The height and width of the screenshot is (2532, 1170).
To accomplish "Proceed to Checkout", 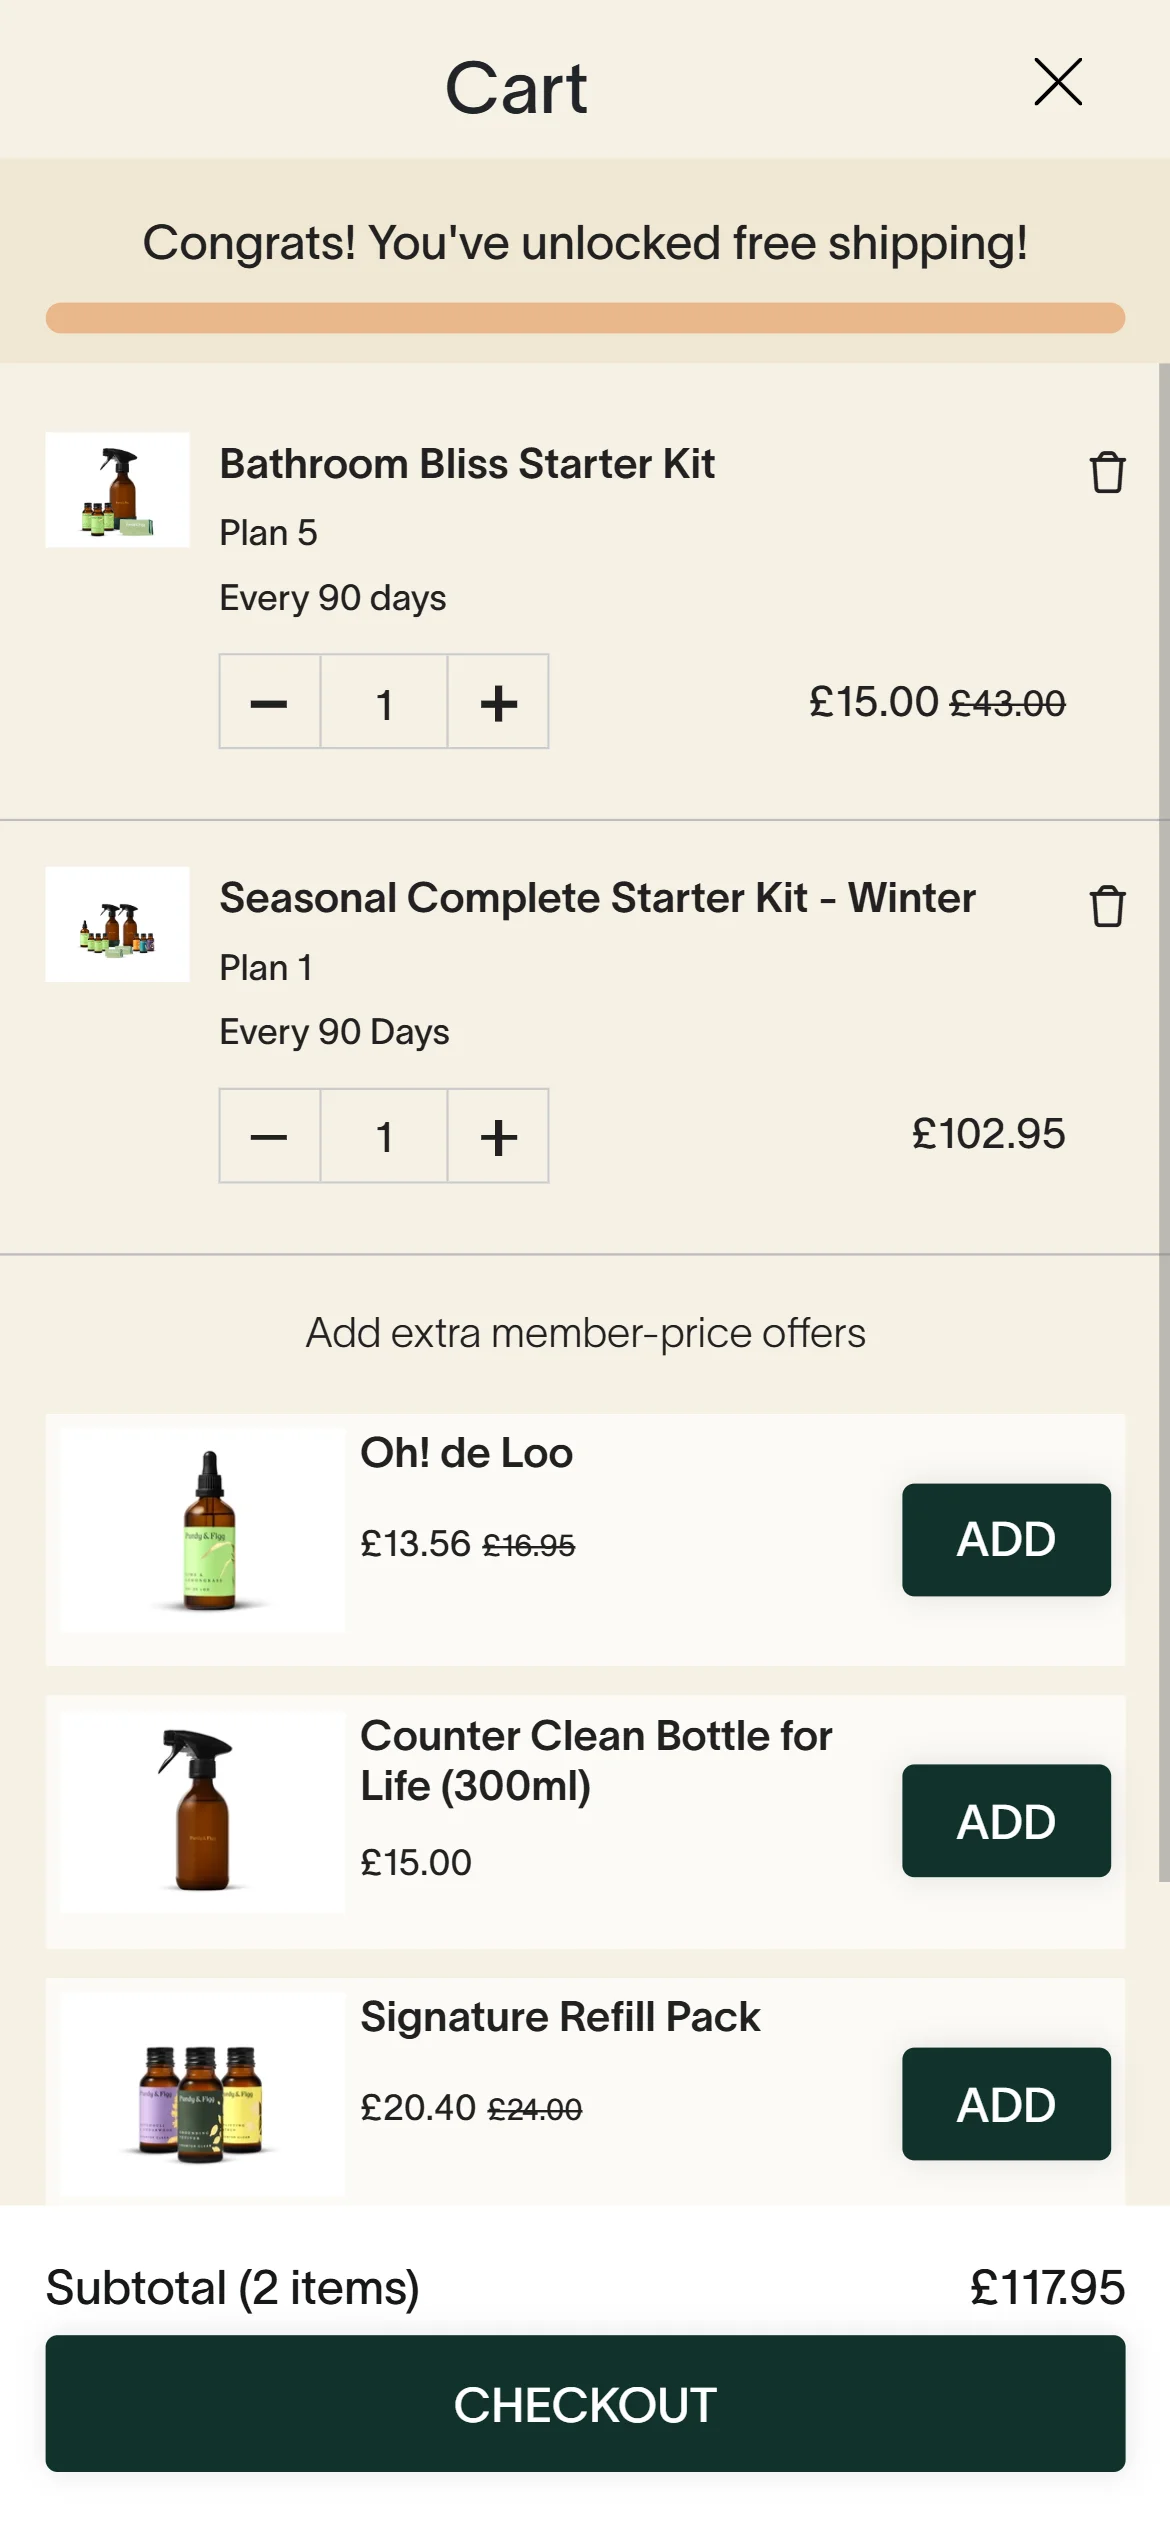I will pyautogui.click(x=585, y=2404).
